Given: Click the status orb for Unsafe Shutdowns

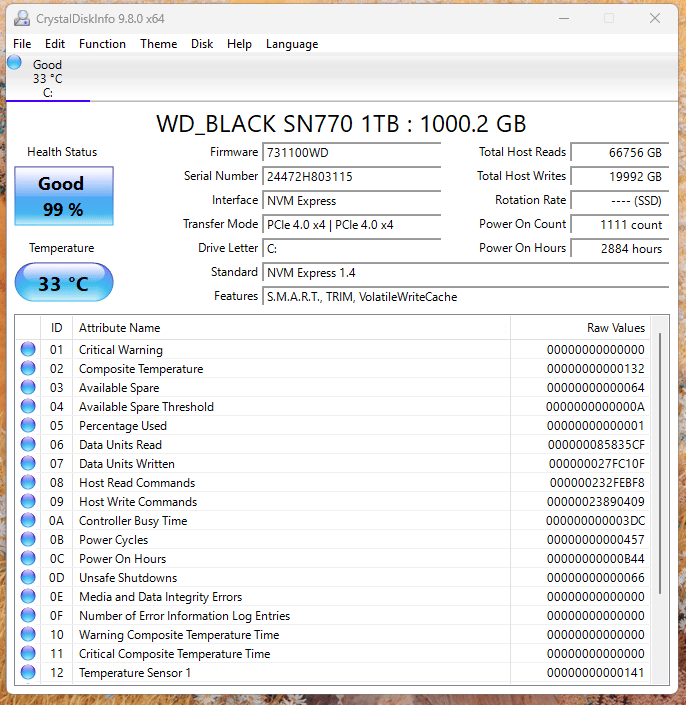Looking at the screenshot, I should pyautogui.click(x=28, y=577).
